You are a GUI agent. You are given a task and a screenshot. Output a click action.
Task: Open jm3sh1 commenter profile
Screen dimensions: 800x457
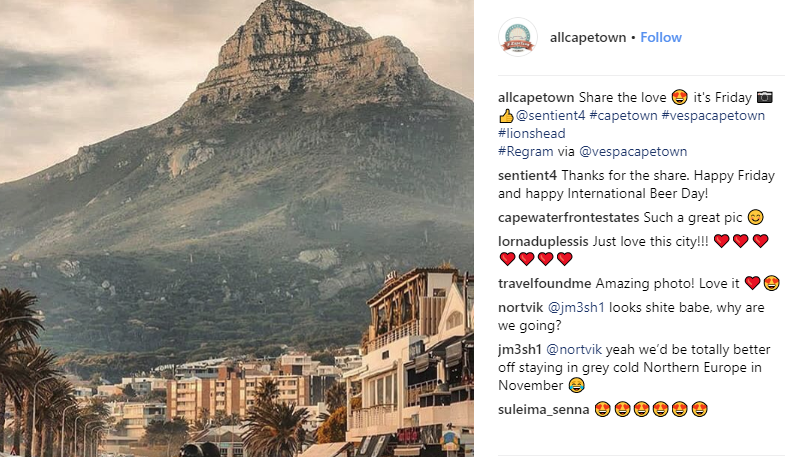[519, 350]
